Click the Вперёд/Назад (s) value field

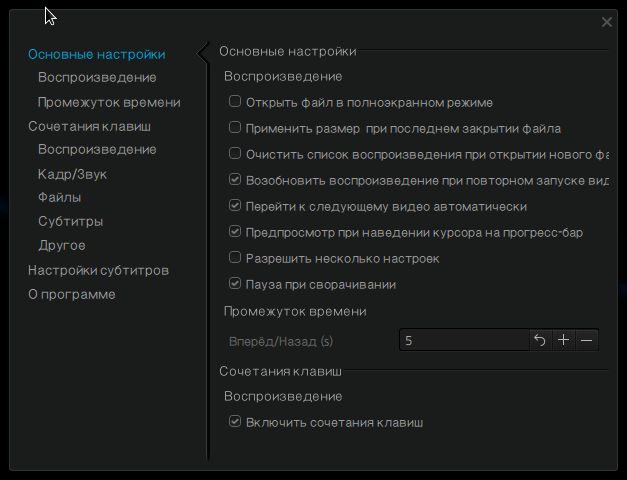coord(464,340)
